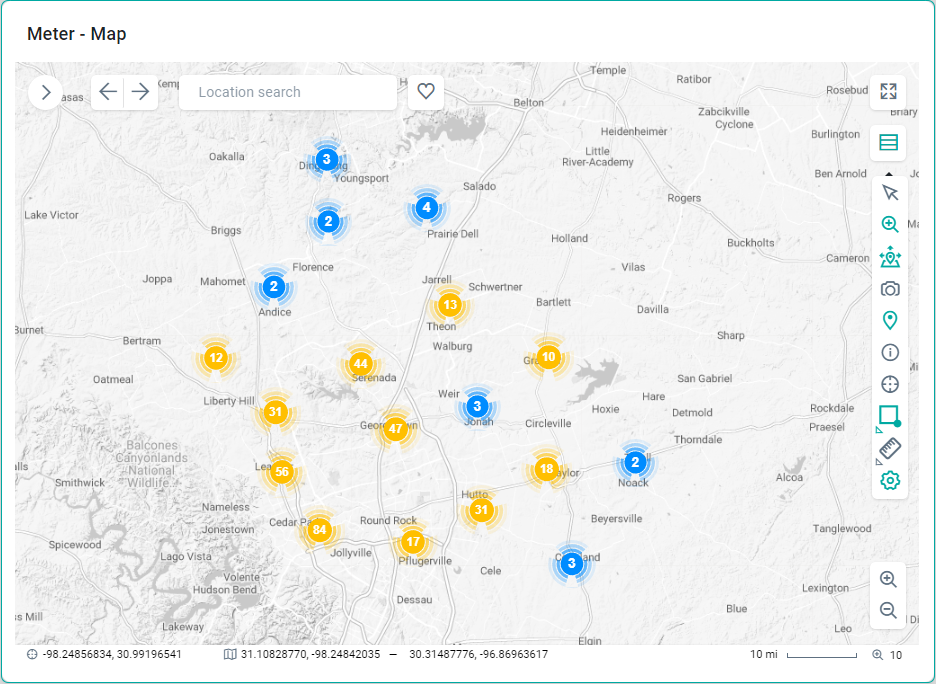Pick the ruler measure tool
Image resolution: width=936 pixels, height=684 pixels.
(x=890, y=449)
